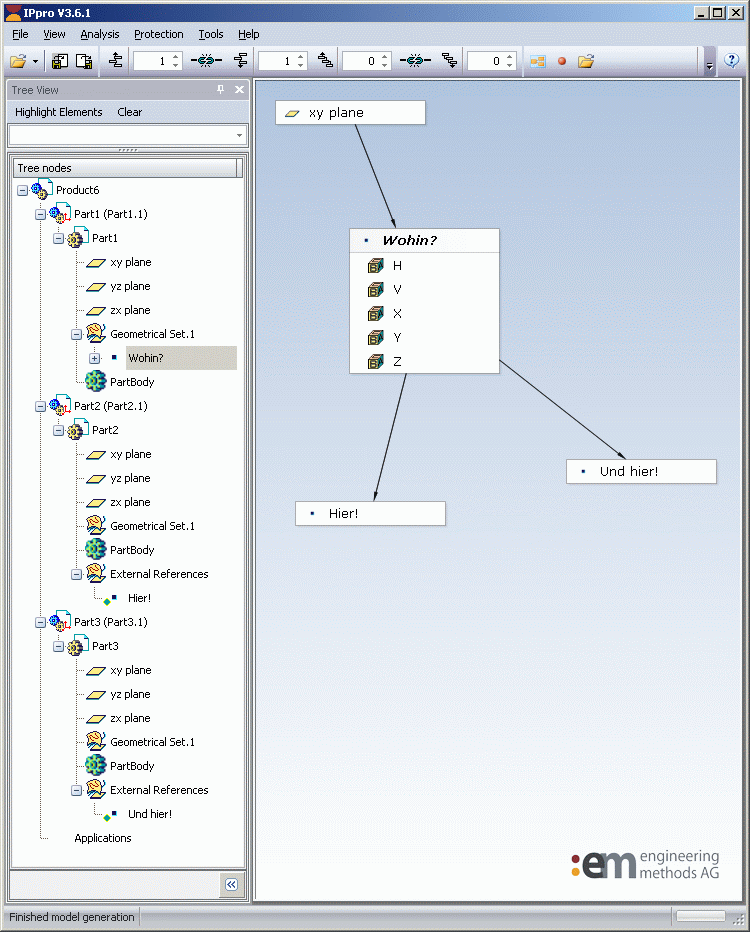
Task: Open the Tools menu
Action: tap(211, 34)
